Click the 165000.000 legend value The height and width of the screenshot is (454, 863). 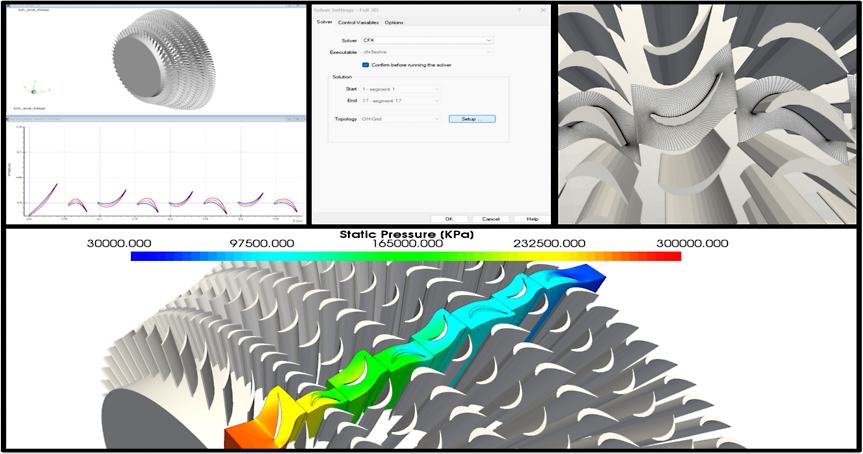(408, 243)
